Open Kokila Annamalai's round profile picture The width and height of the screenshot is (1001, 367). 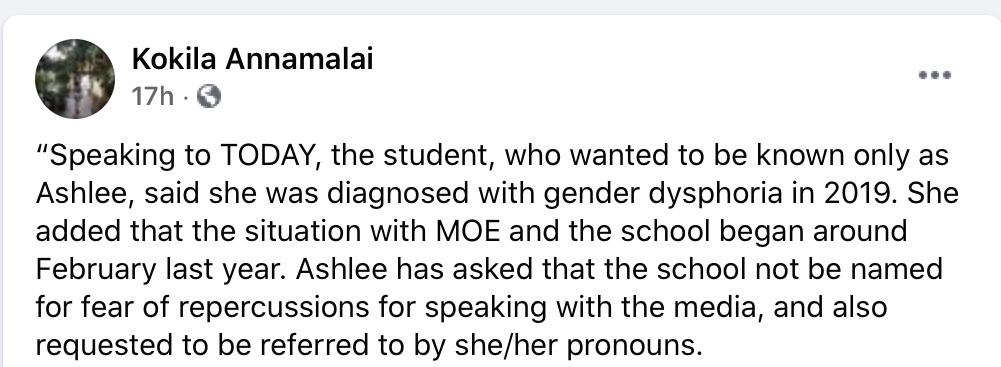pos(75,79)
